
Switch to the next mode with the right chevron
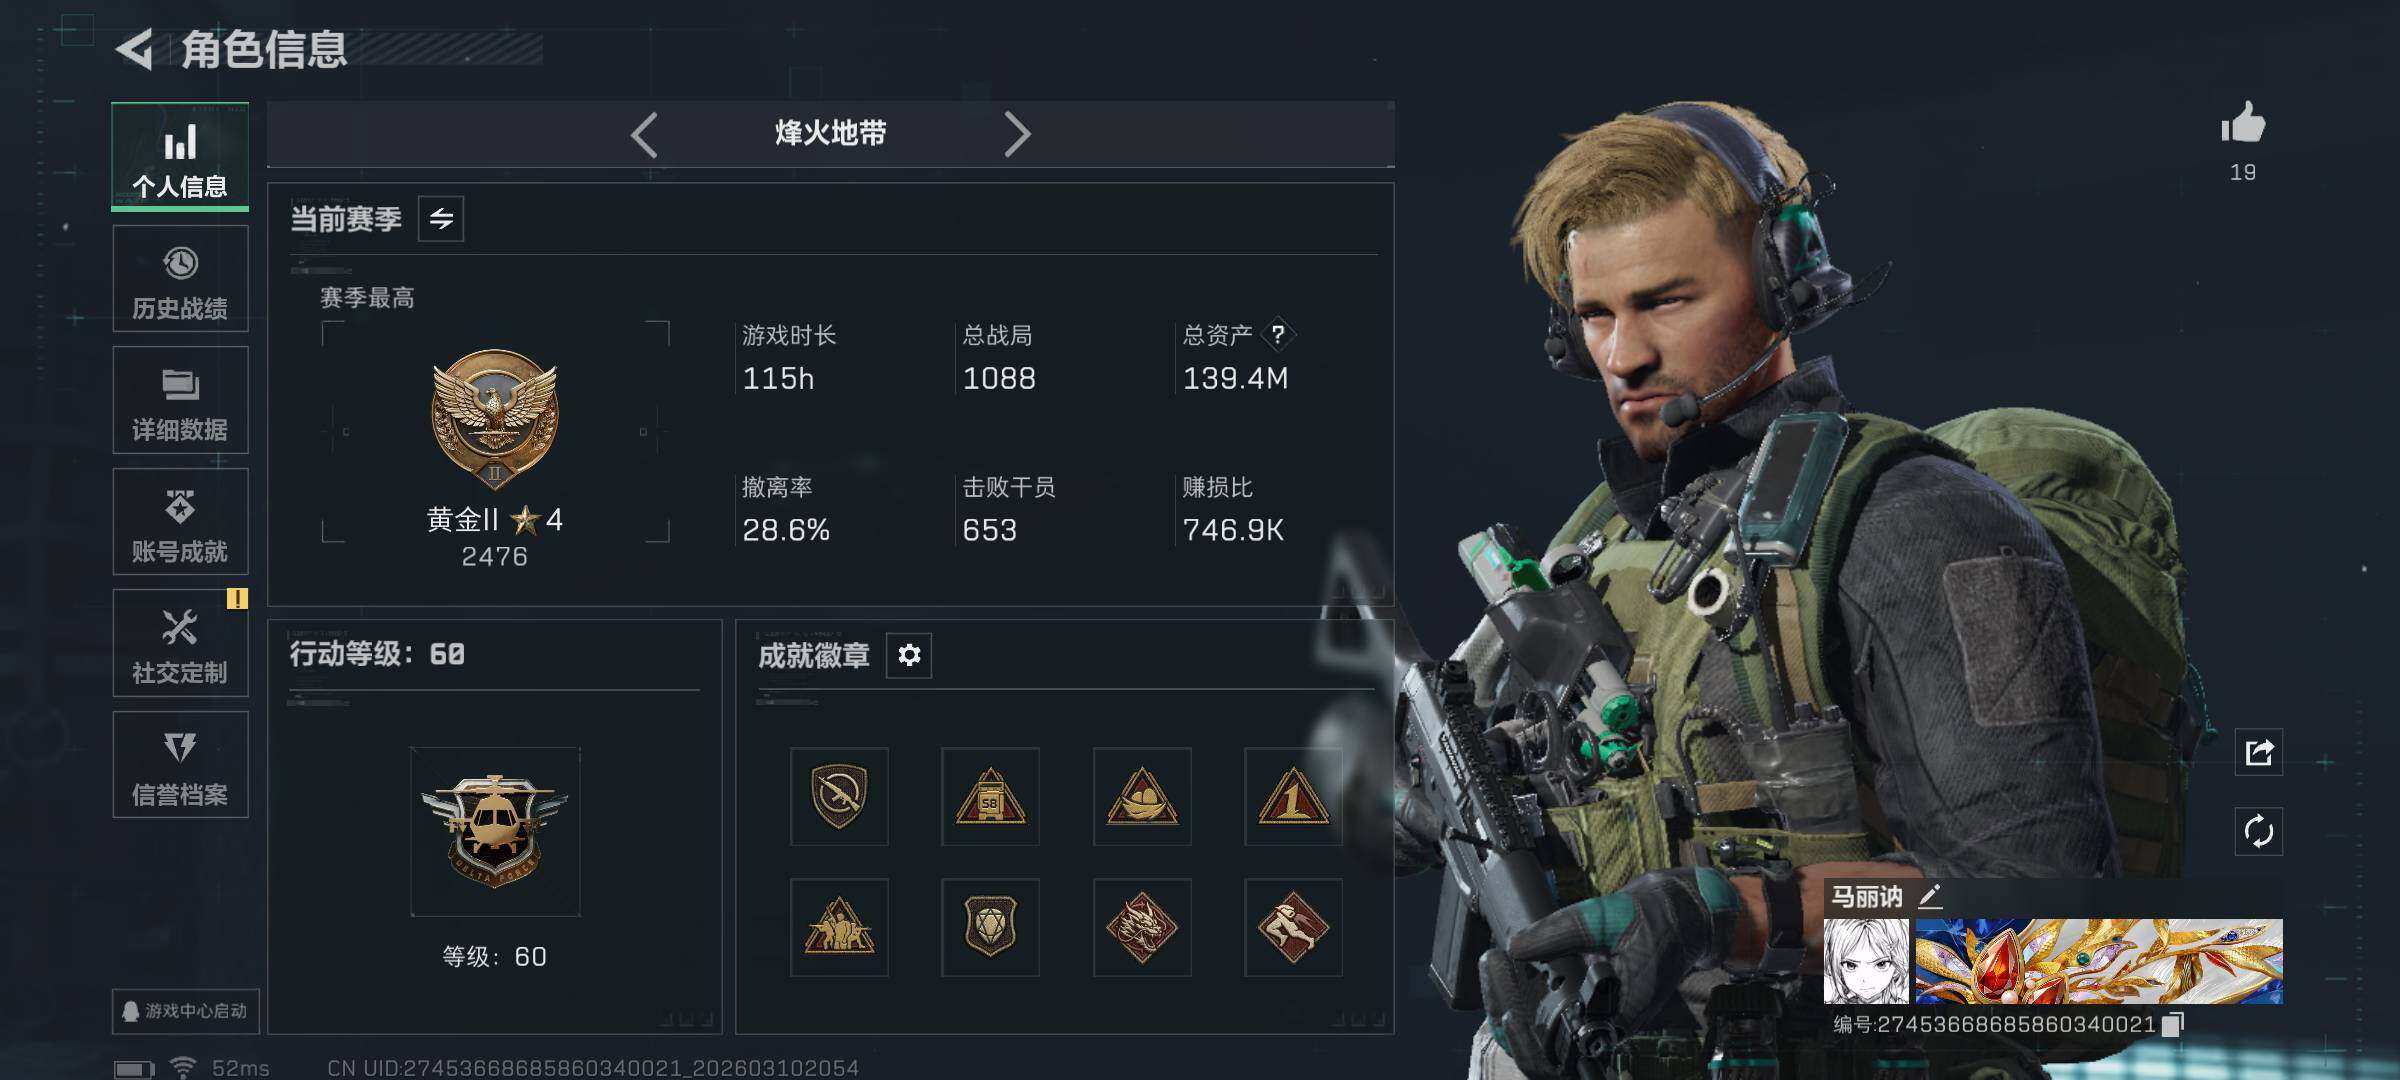[1017, 134]
